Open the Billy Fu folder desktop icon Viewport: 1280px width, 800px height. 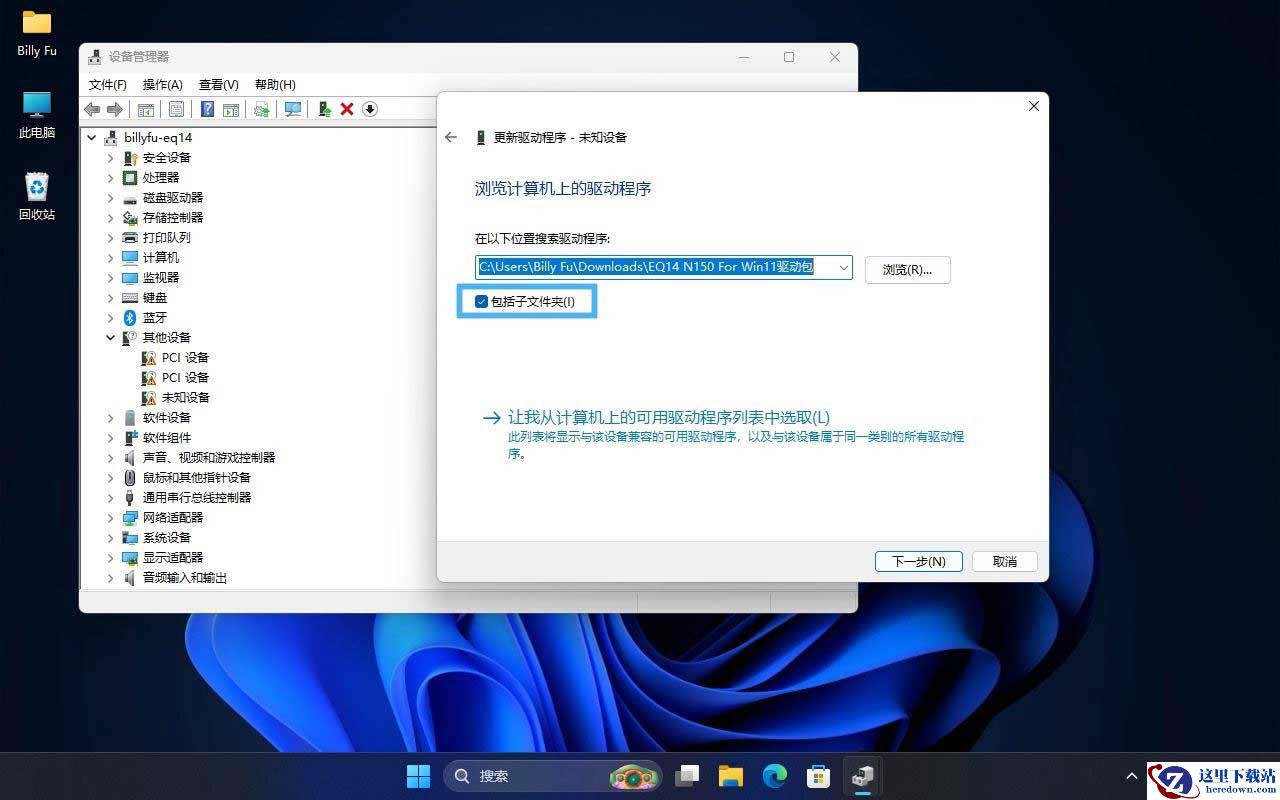(x=37, y=32)
